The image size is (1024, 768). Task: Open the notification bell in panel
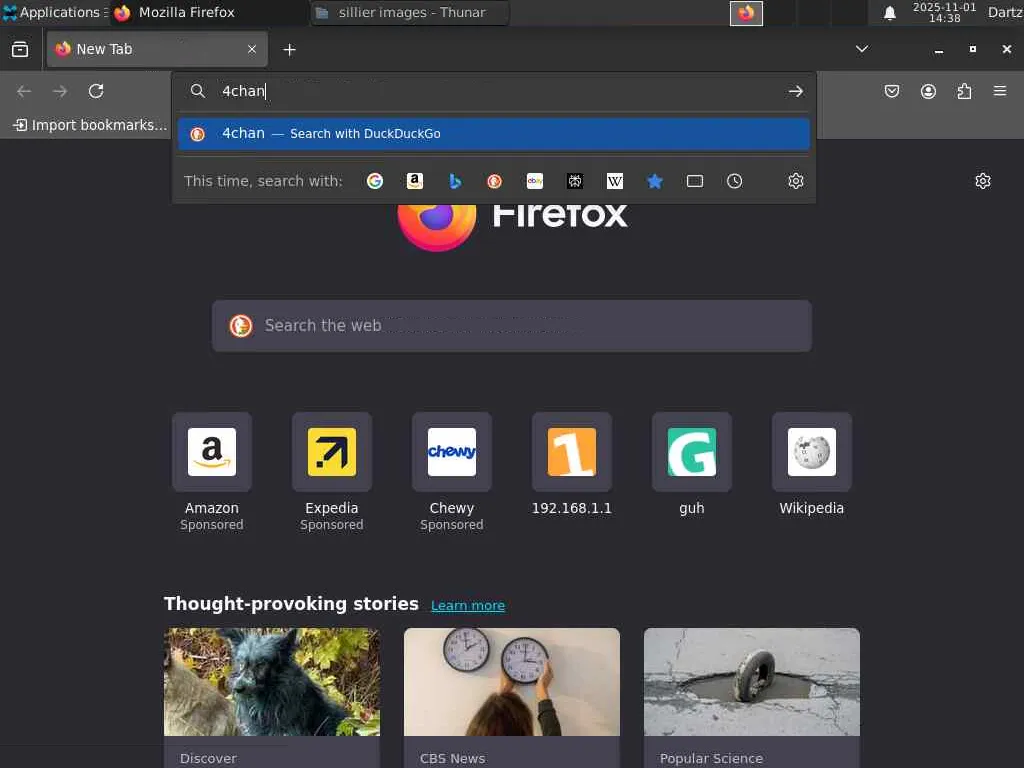[889, 12]
